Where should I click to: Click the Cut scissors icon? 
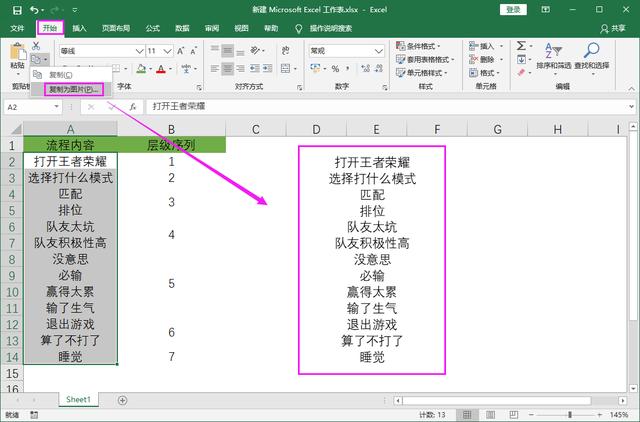pyautogui.click(x=36, y=46)
